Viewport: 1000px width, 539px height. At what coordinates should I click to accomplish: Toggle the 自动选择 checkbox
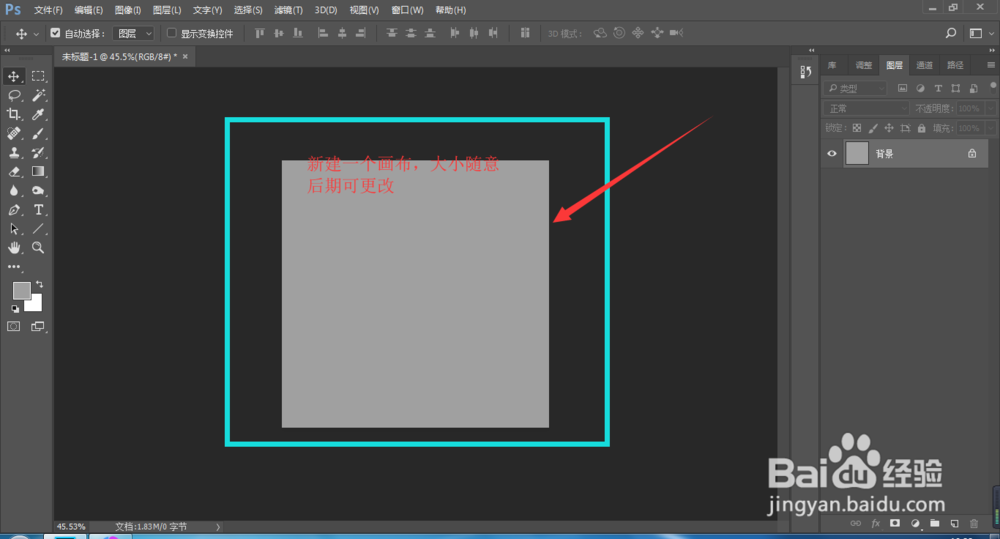pyautogui.click(x=55, y=33)
